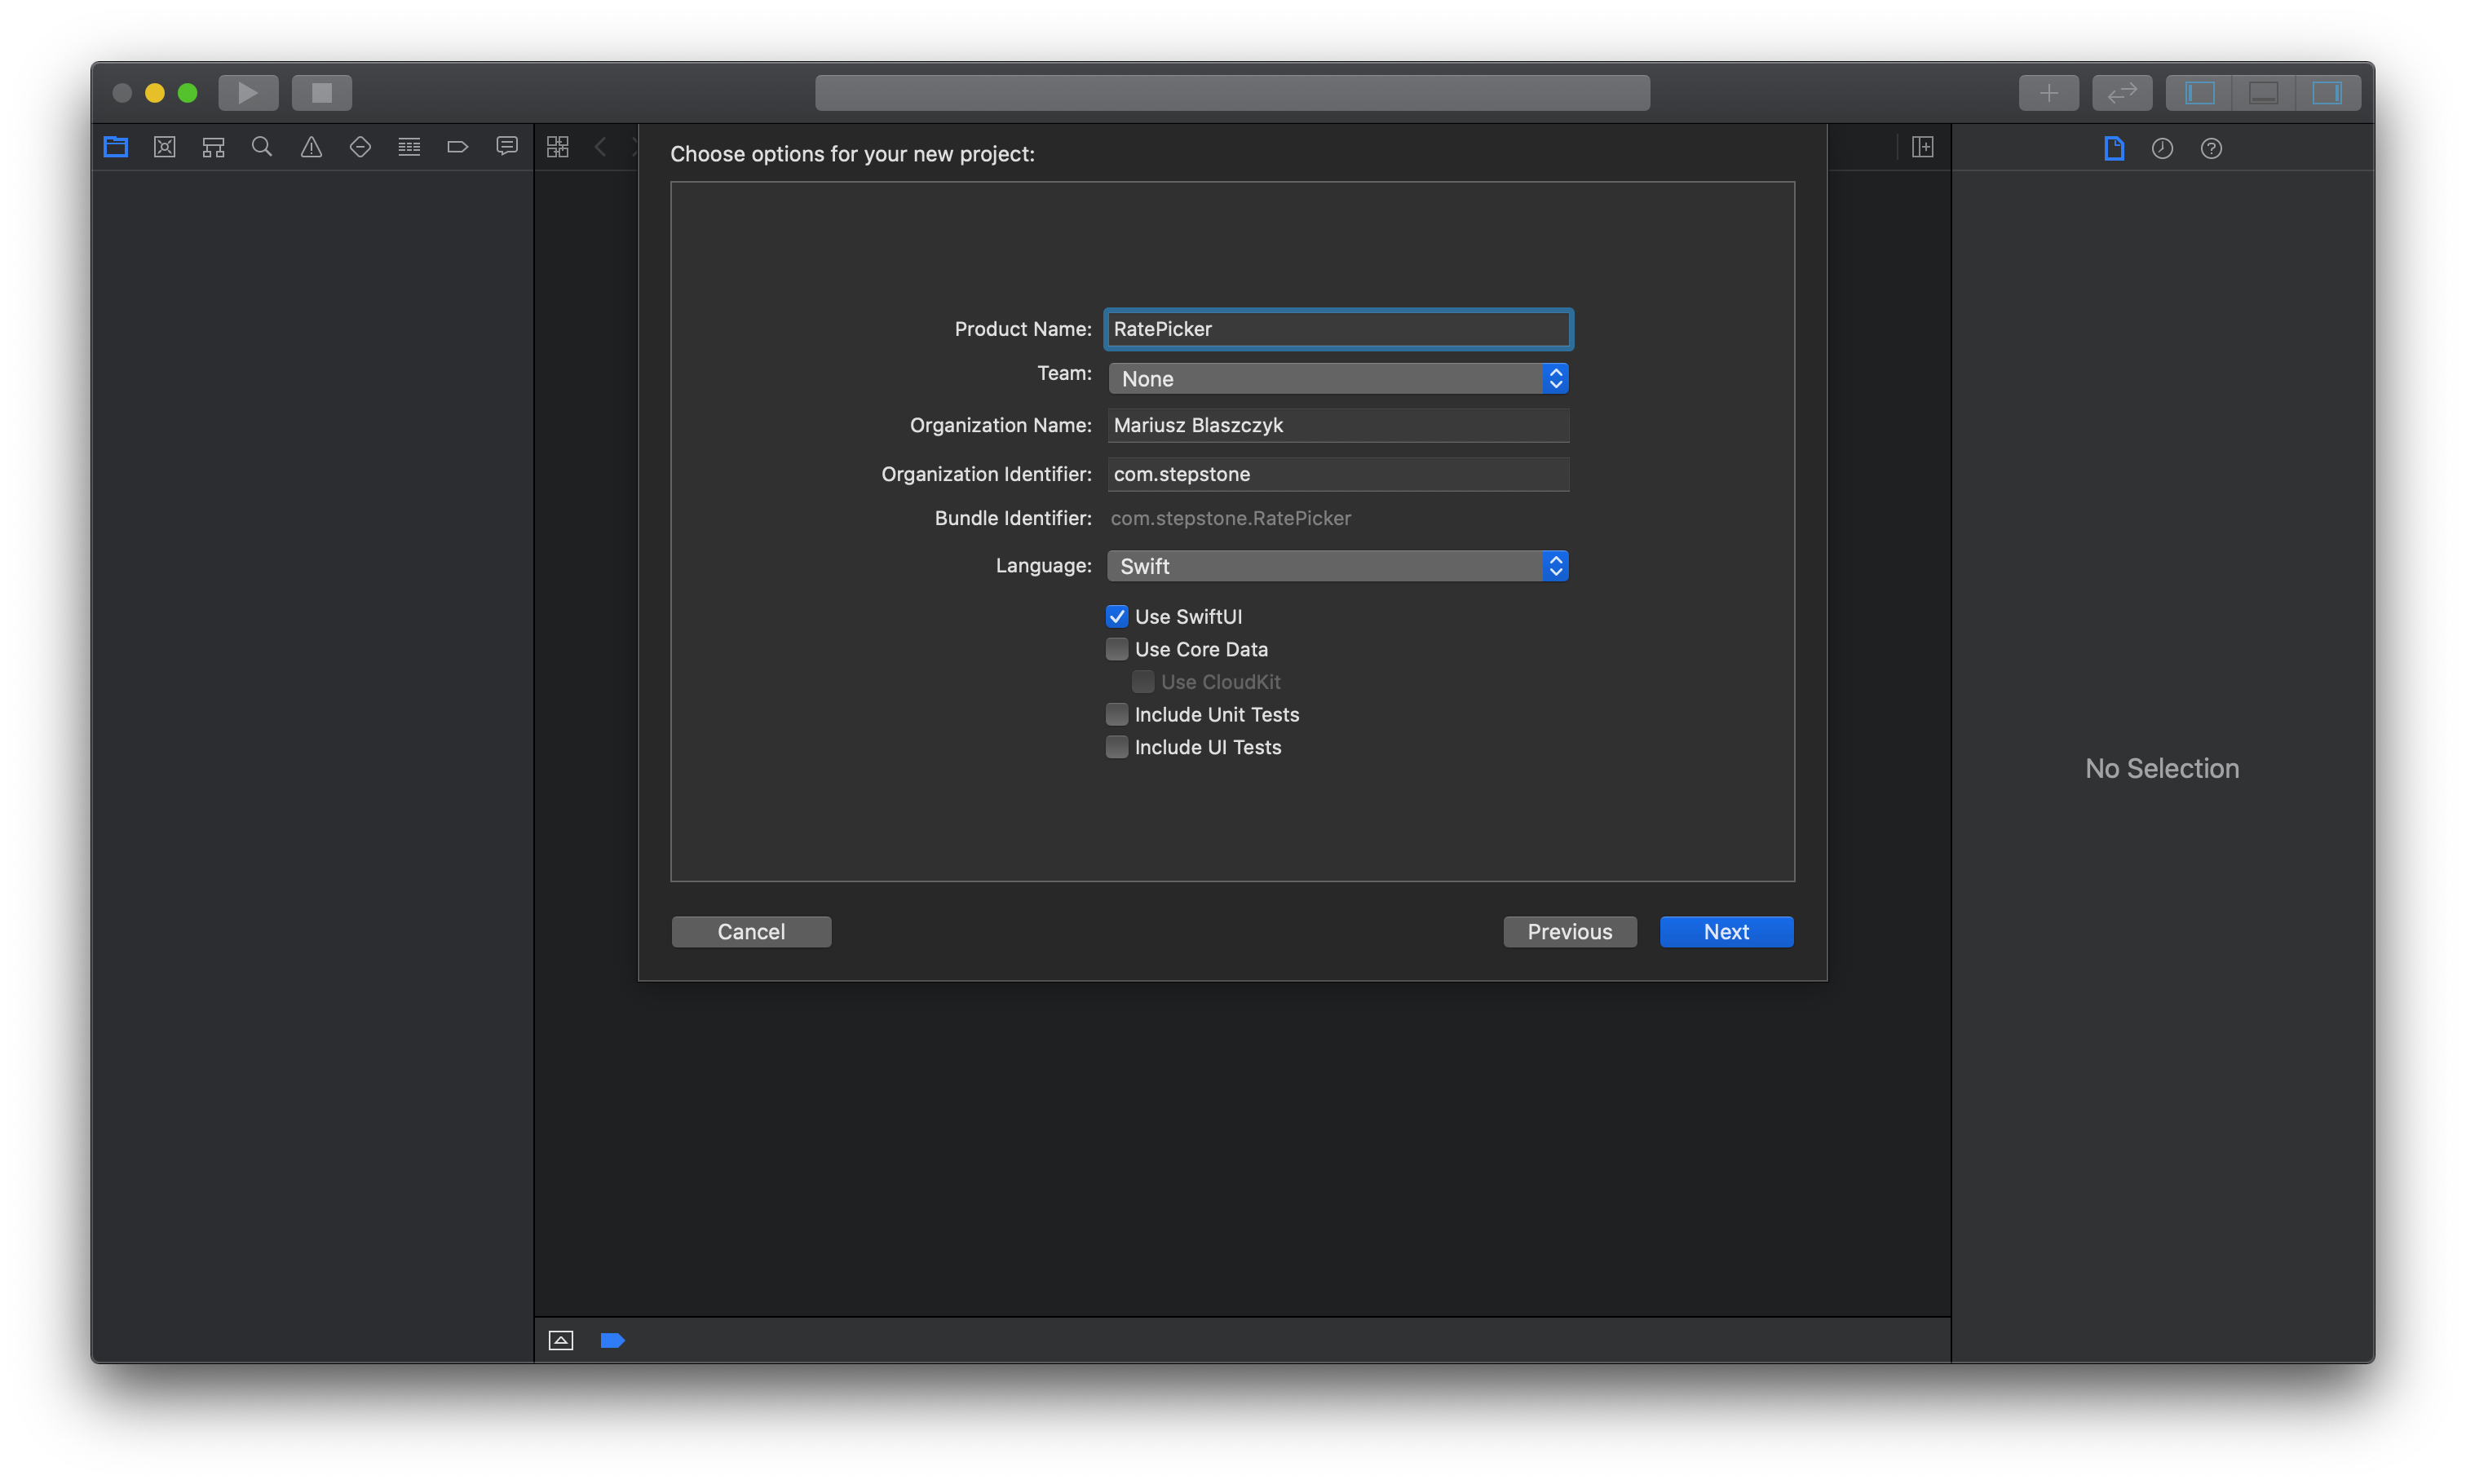Switch to the History inspector tab
The width and height of the screenshot is (2466, 1484).
click(2162, 148)
